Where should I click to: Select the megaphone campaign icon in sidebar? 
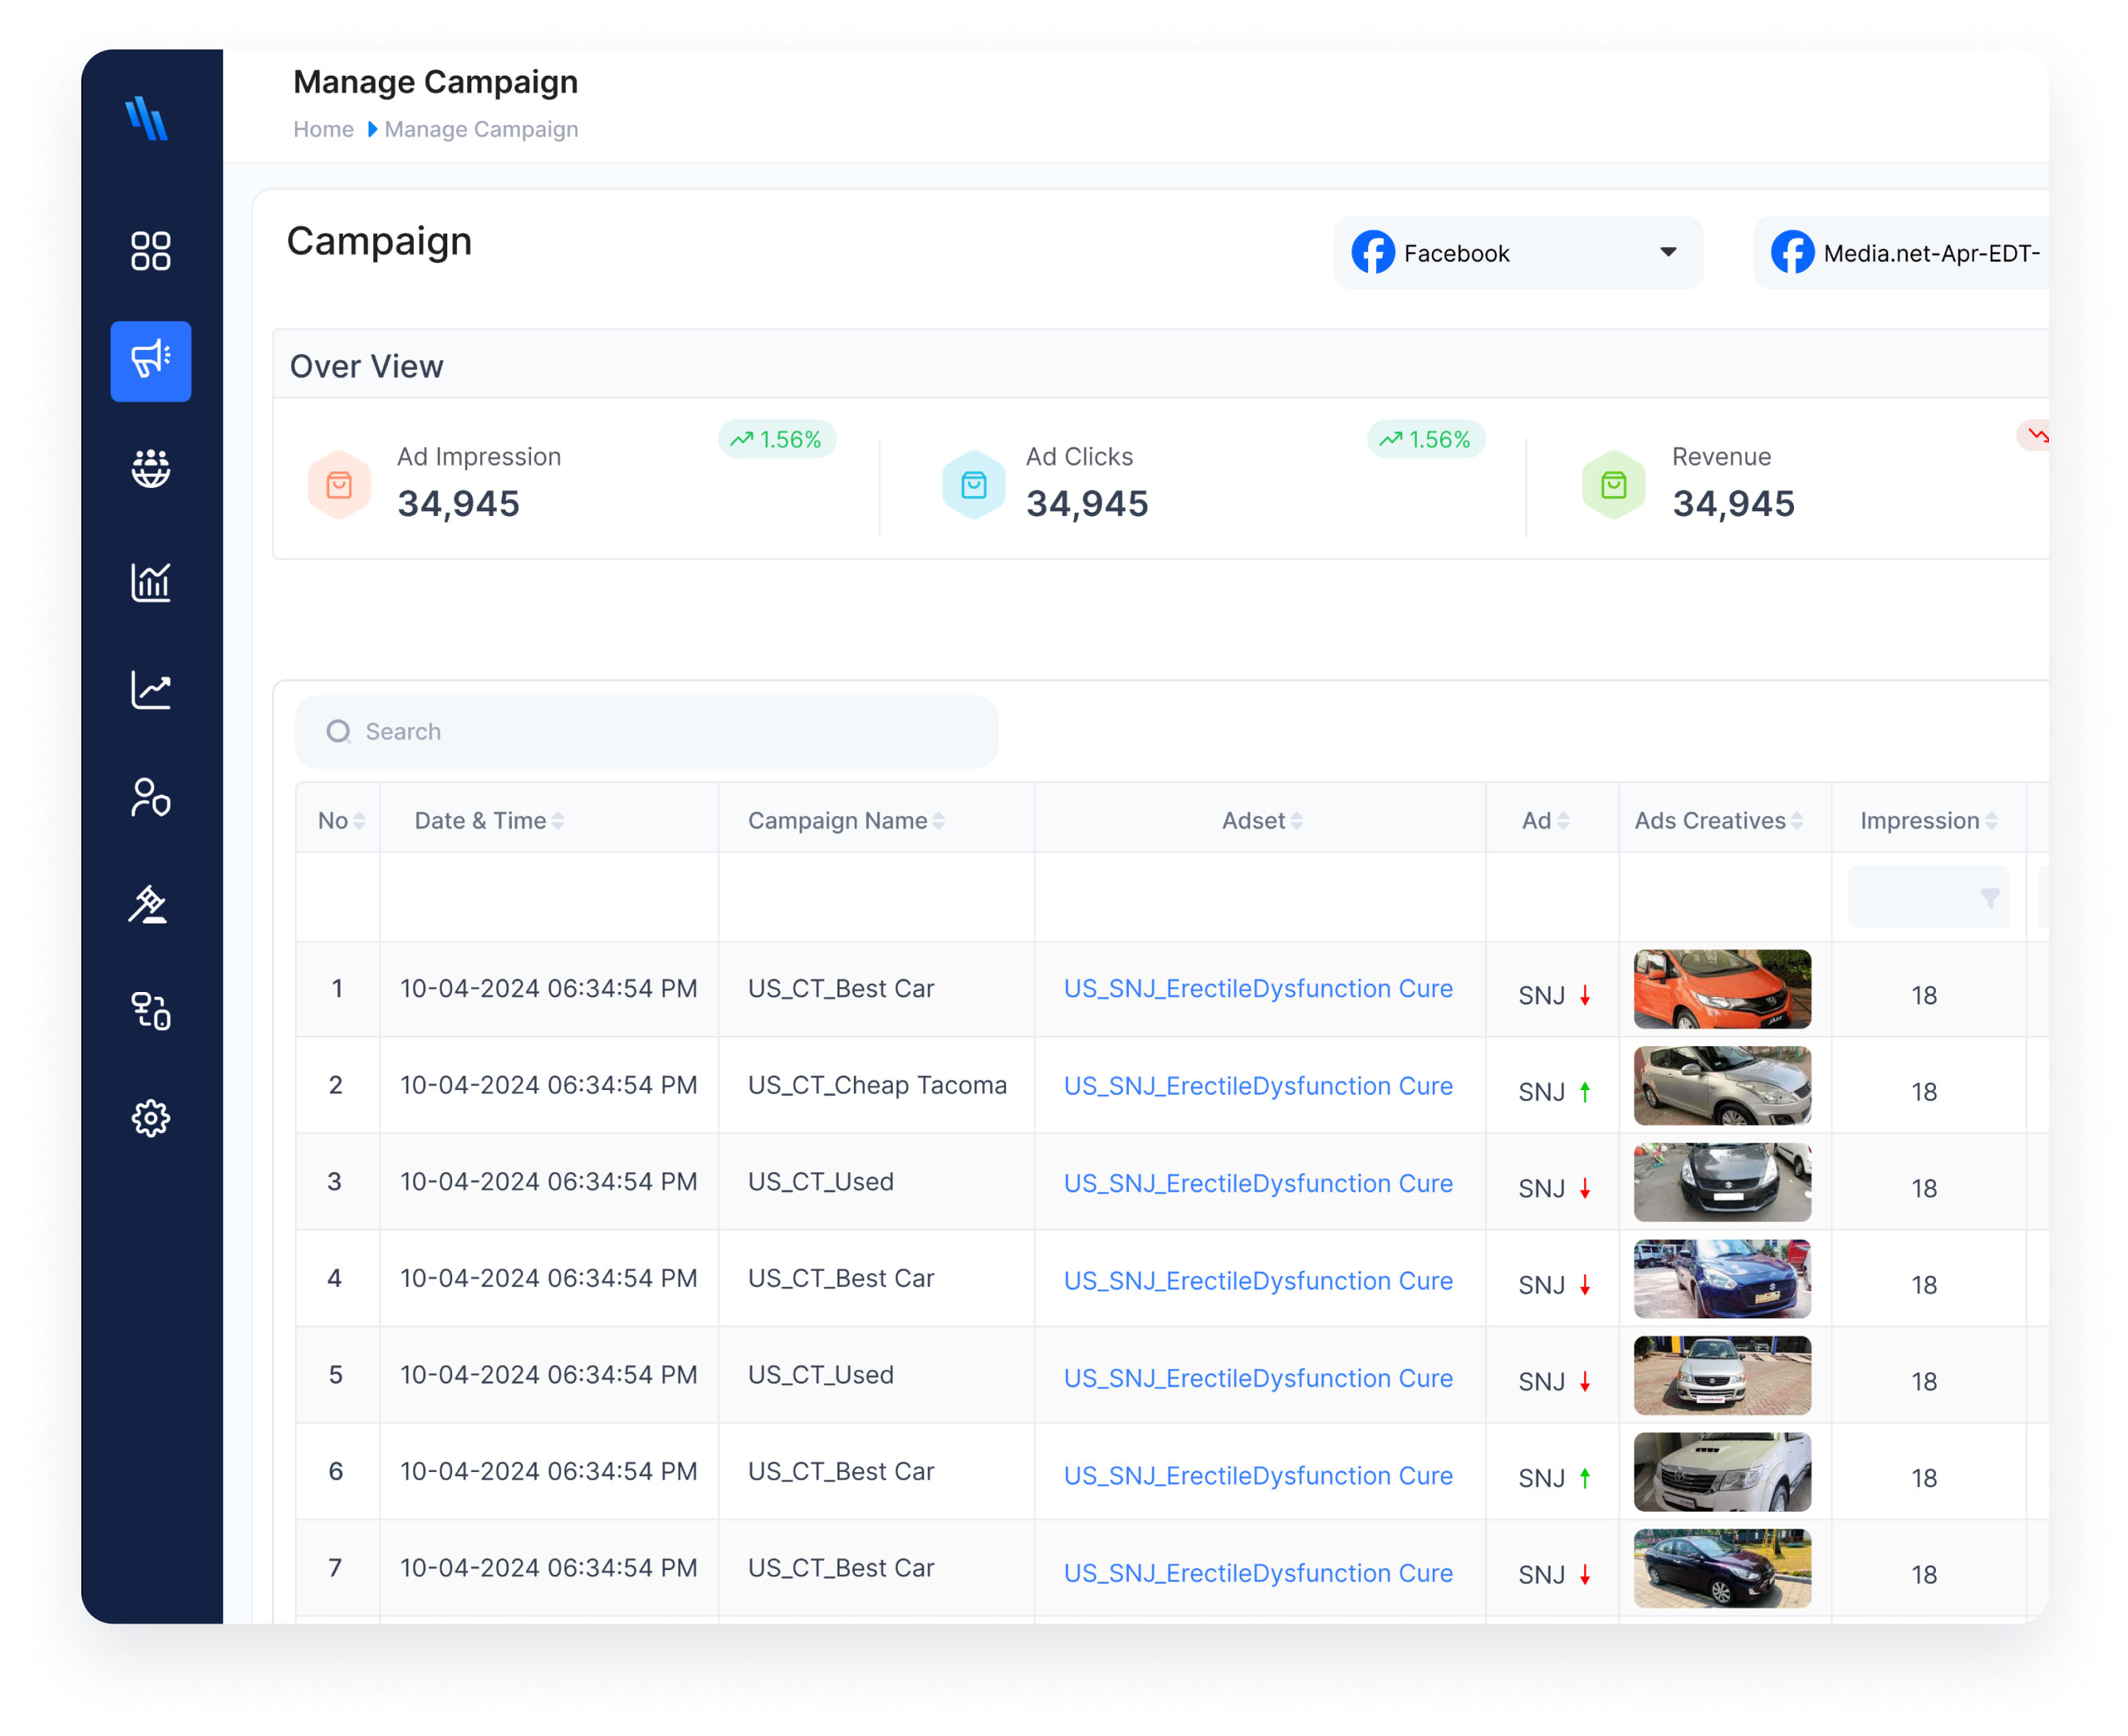point(151,361)
